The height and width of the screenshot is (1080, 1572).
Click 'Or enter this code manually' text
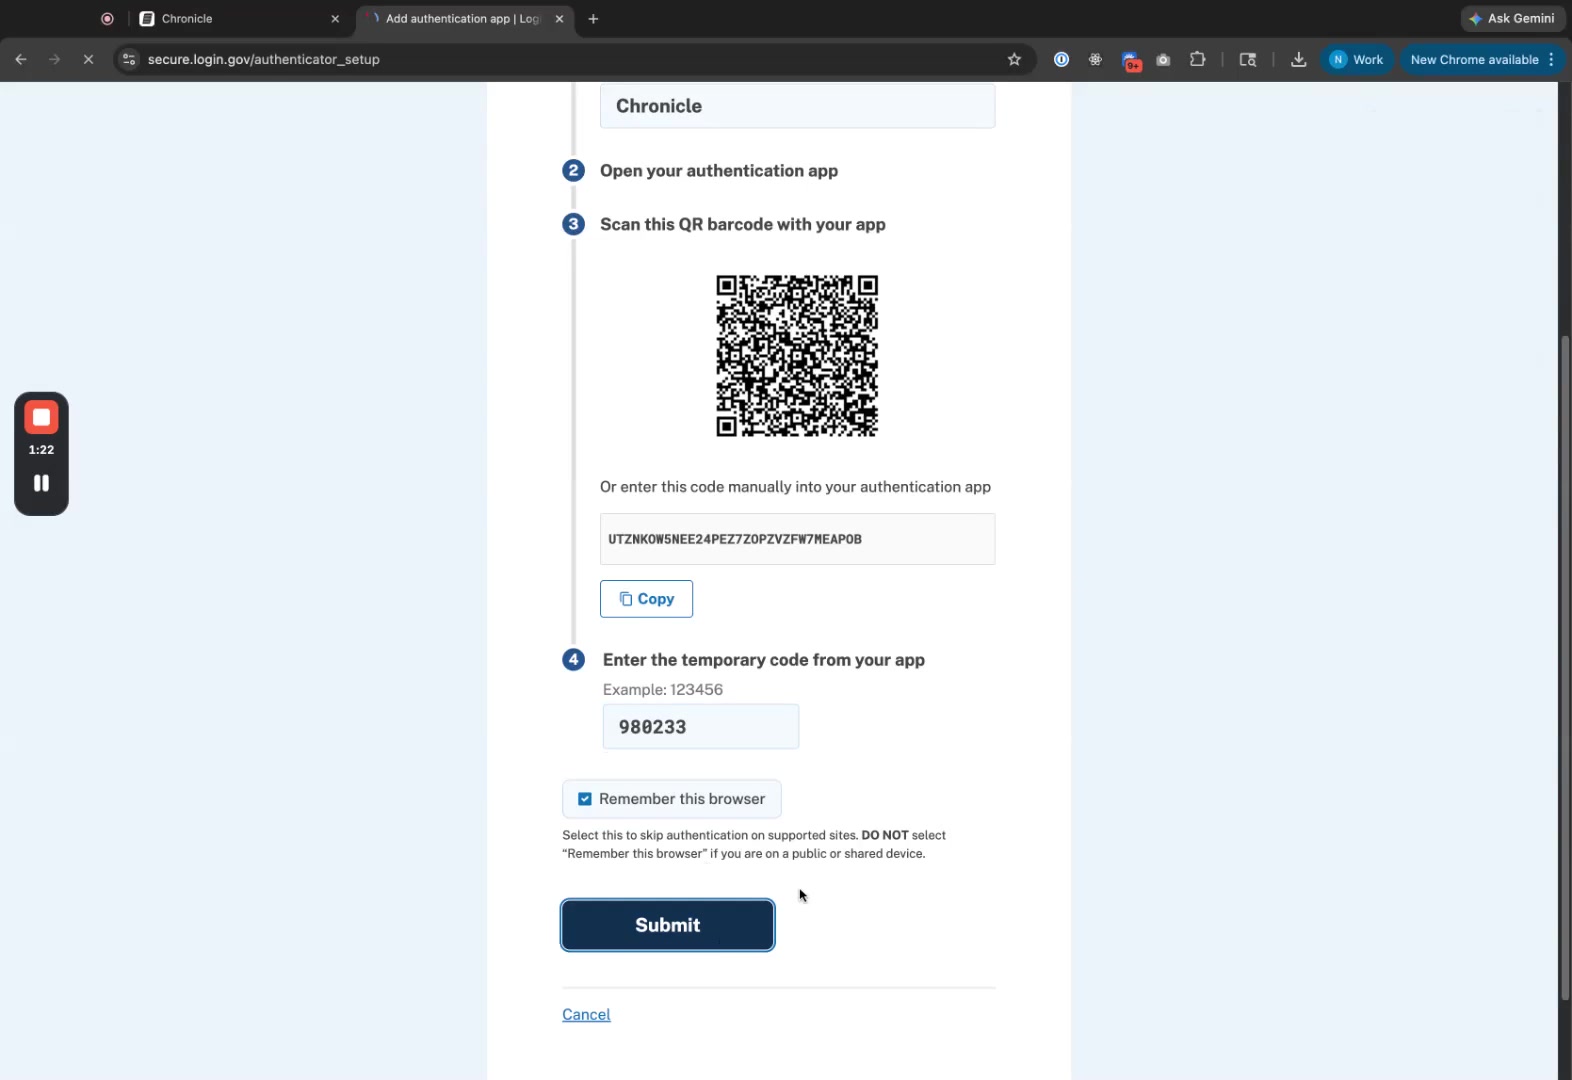point(795,487)
